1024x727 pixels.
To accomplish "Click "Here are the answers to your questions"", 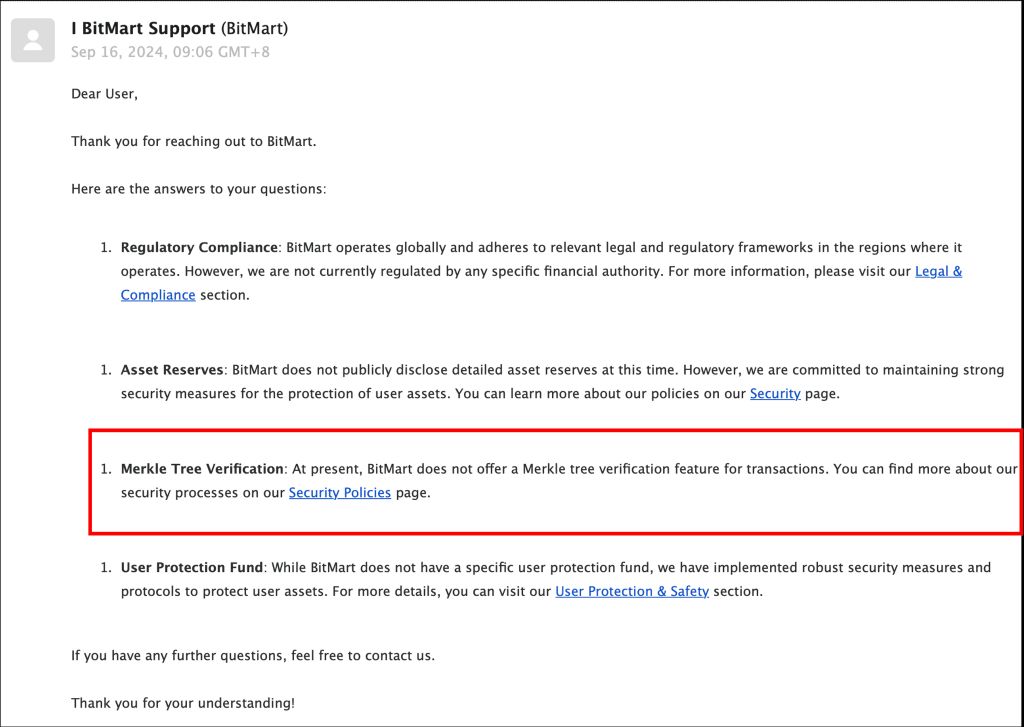I will [198, 188].
